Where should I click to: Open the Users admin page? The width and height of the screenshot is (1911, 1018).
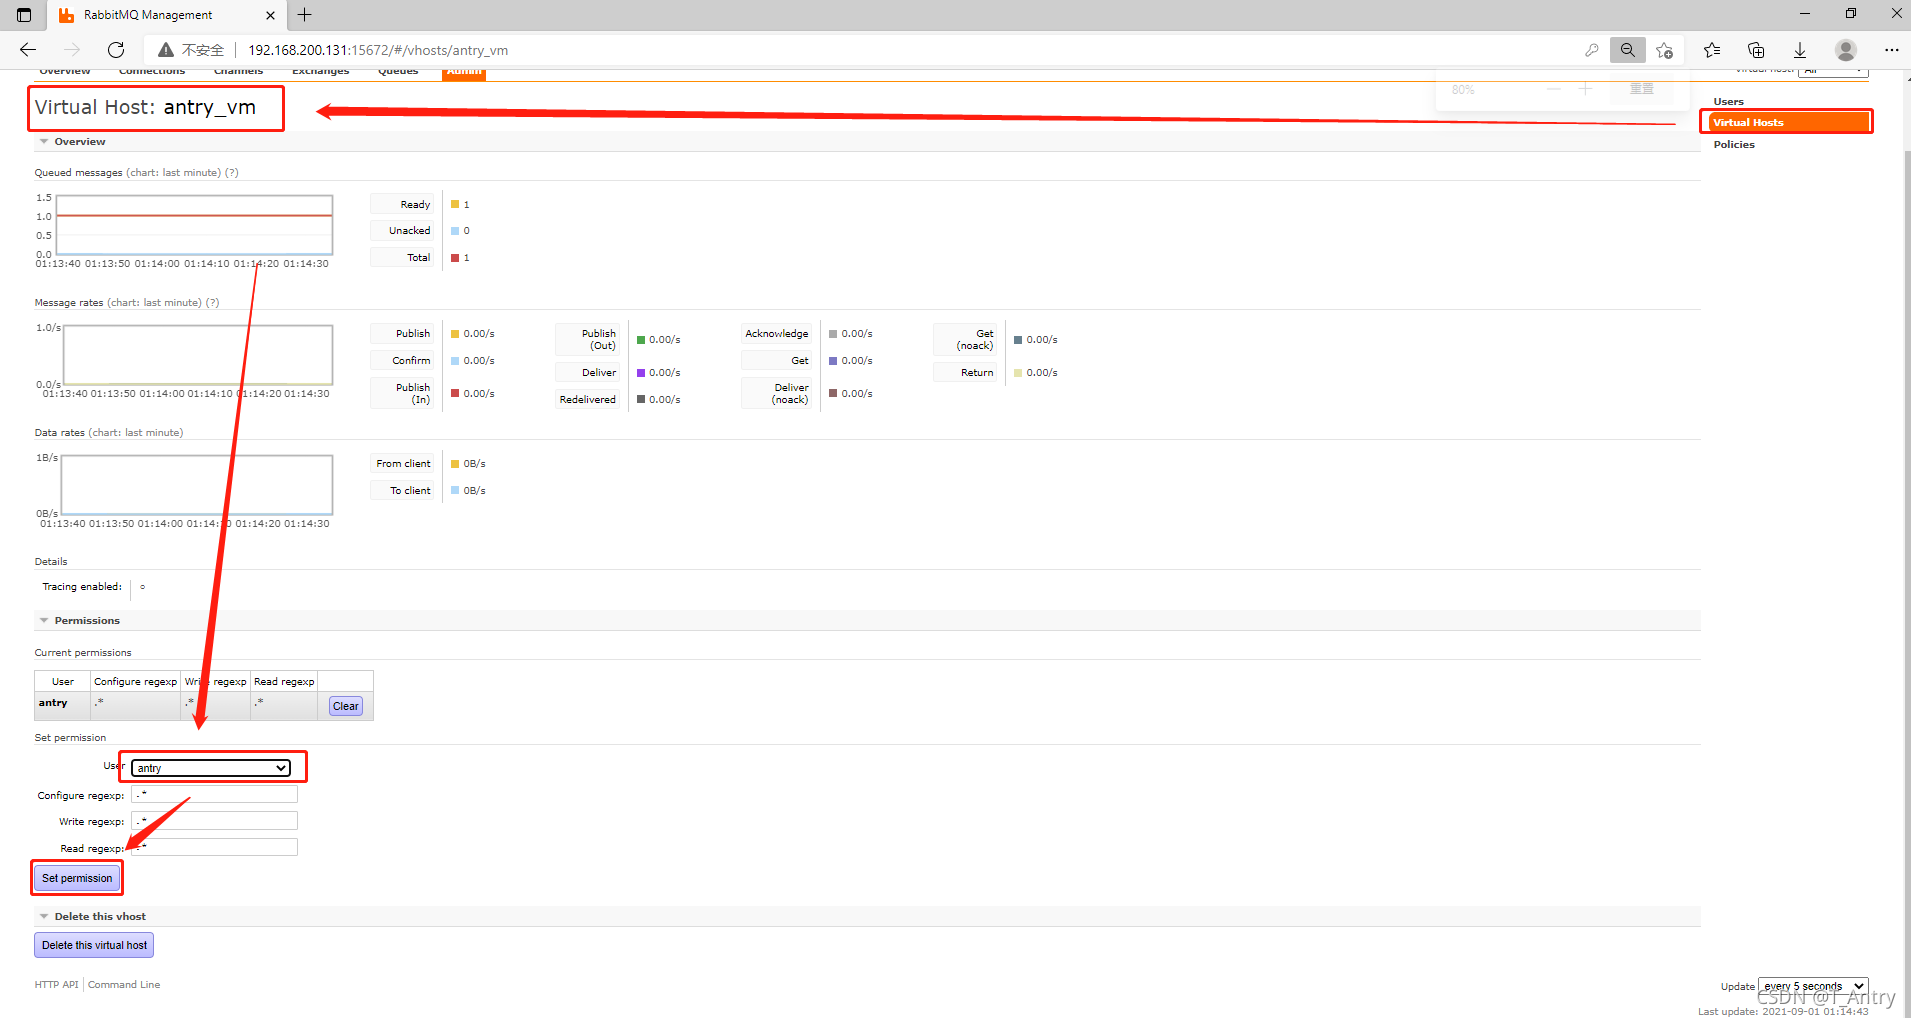click(1728, 102)
